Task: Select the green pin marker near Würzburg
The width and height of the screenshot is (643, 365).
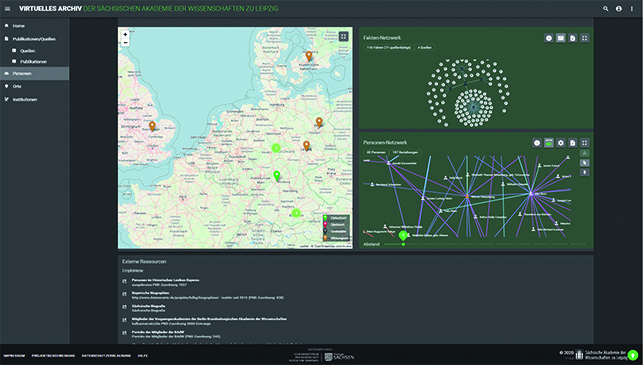Action: [277, 176]
